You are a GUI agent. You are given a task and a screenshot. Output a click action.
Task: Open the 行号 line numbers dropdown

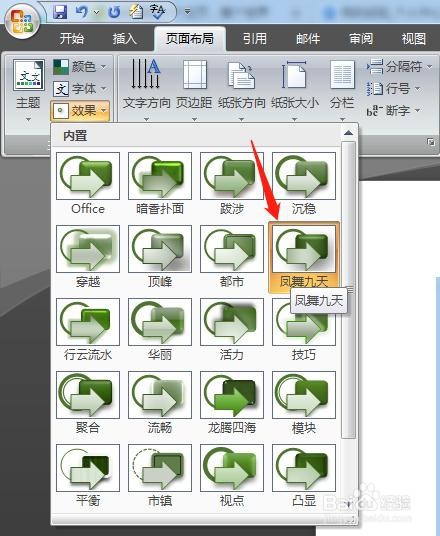click(x=394, y=89)
